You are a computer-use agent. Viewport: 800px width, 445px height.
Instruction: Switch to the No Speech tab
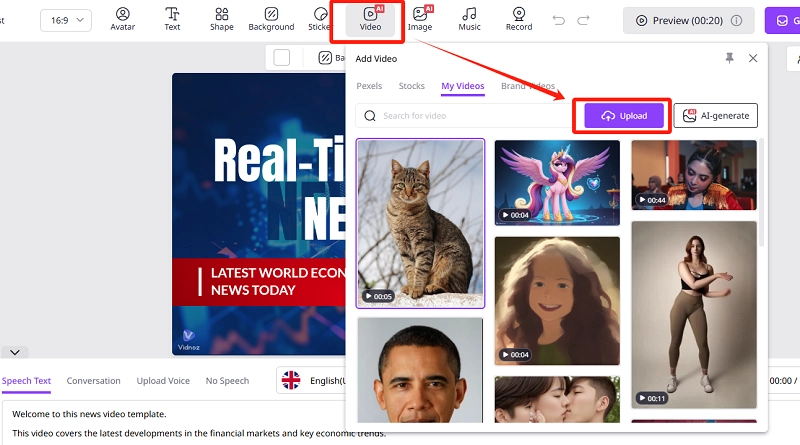(227, 381)
